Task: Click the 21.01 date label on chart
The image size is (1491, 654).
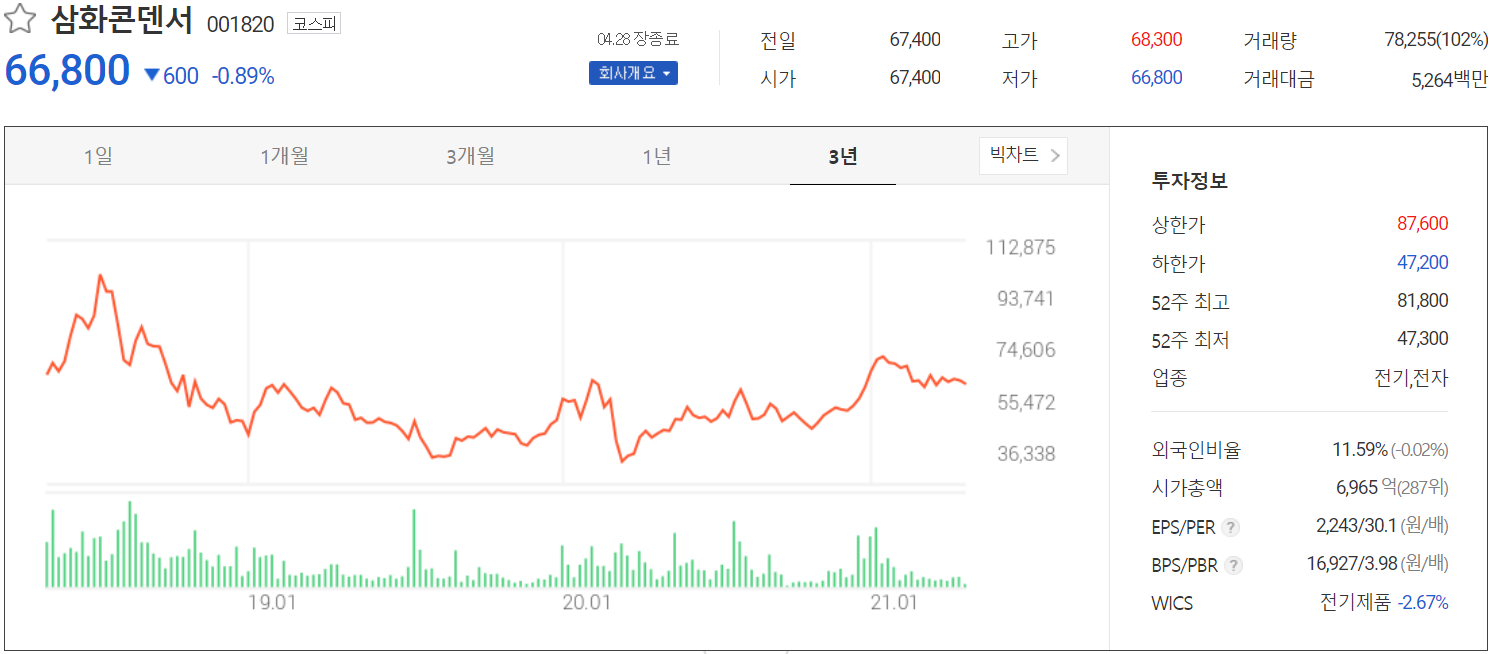Action: [895, 603]
